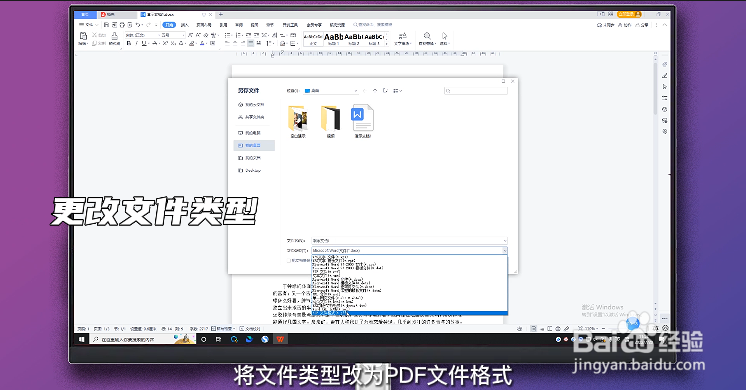The width and height of the screenshot is (746, 390).
Task: Expand the file name history dropdown arrow
Action: coord(505,241)
